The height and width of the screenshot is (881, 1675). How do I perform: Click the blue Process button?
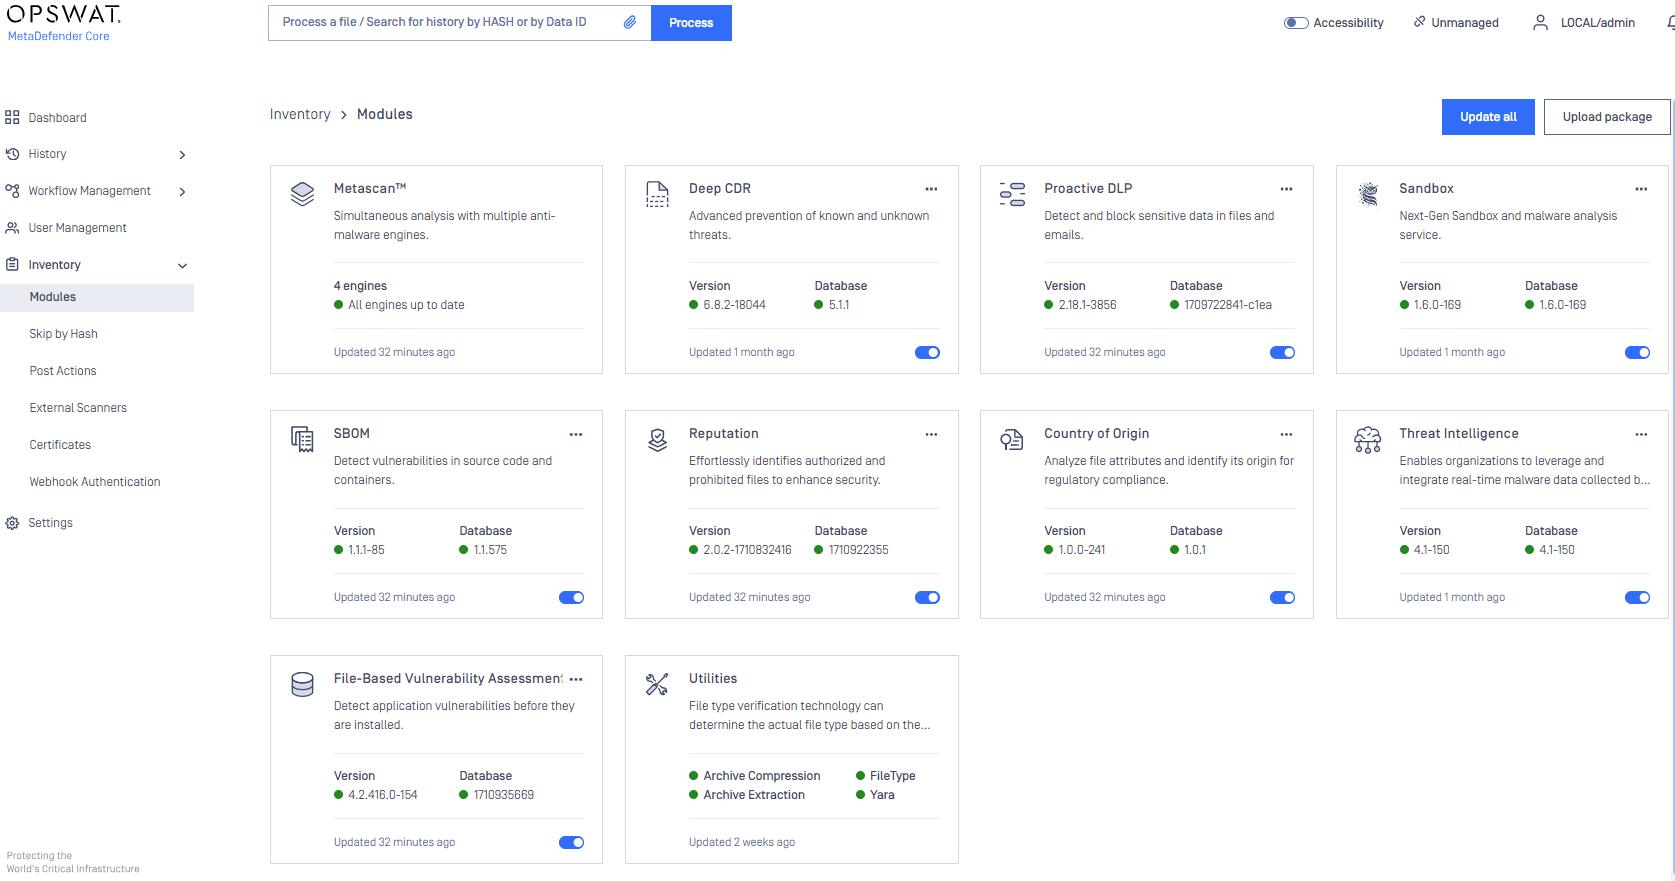click(691, 23)
